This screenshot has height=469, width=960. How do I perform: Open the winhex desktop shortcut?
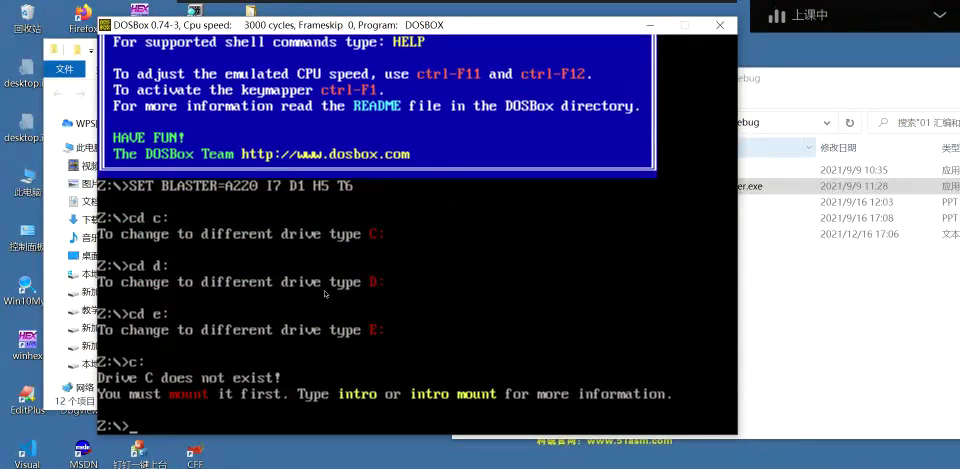pyautogui.click(x=27, y=346)
